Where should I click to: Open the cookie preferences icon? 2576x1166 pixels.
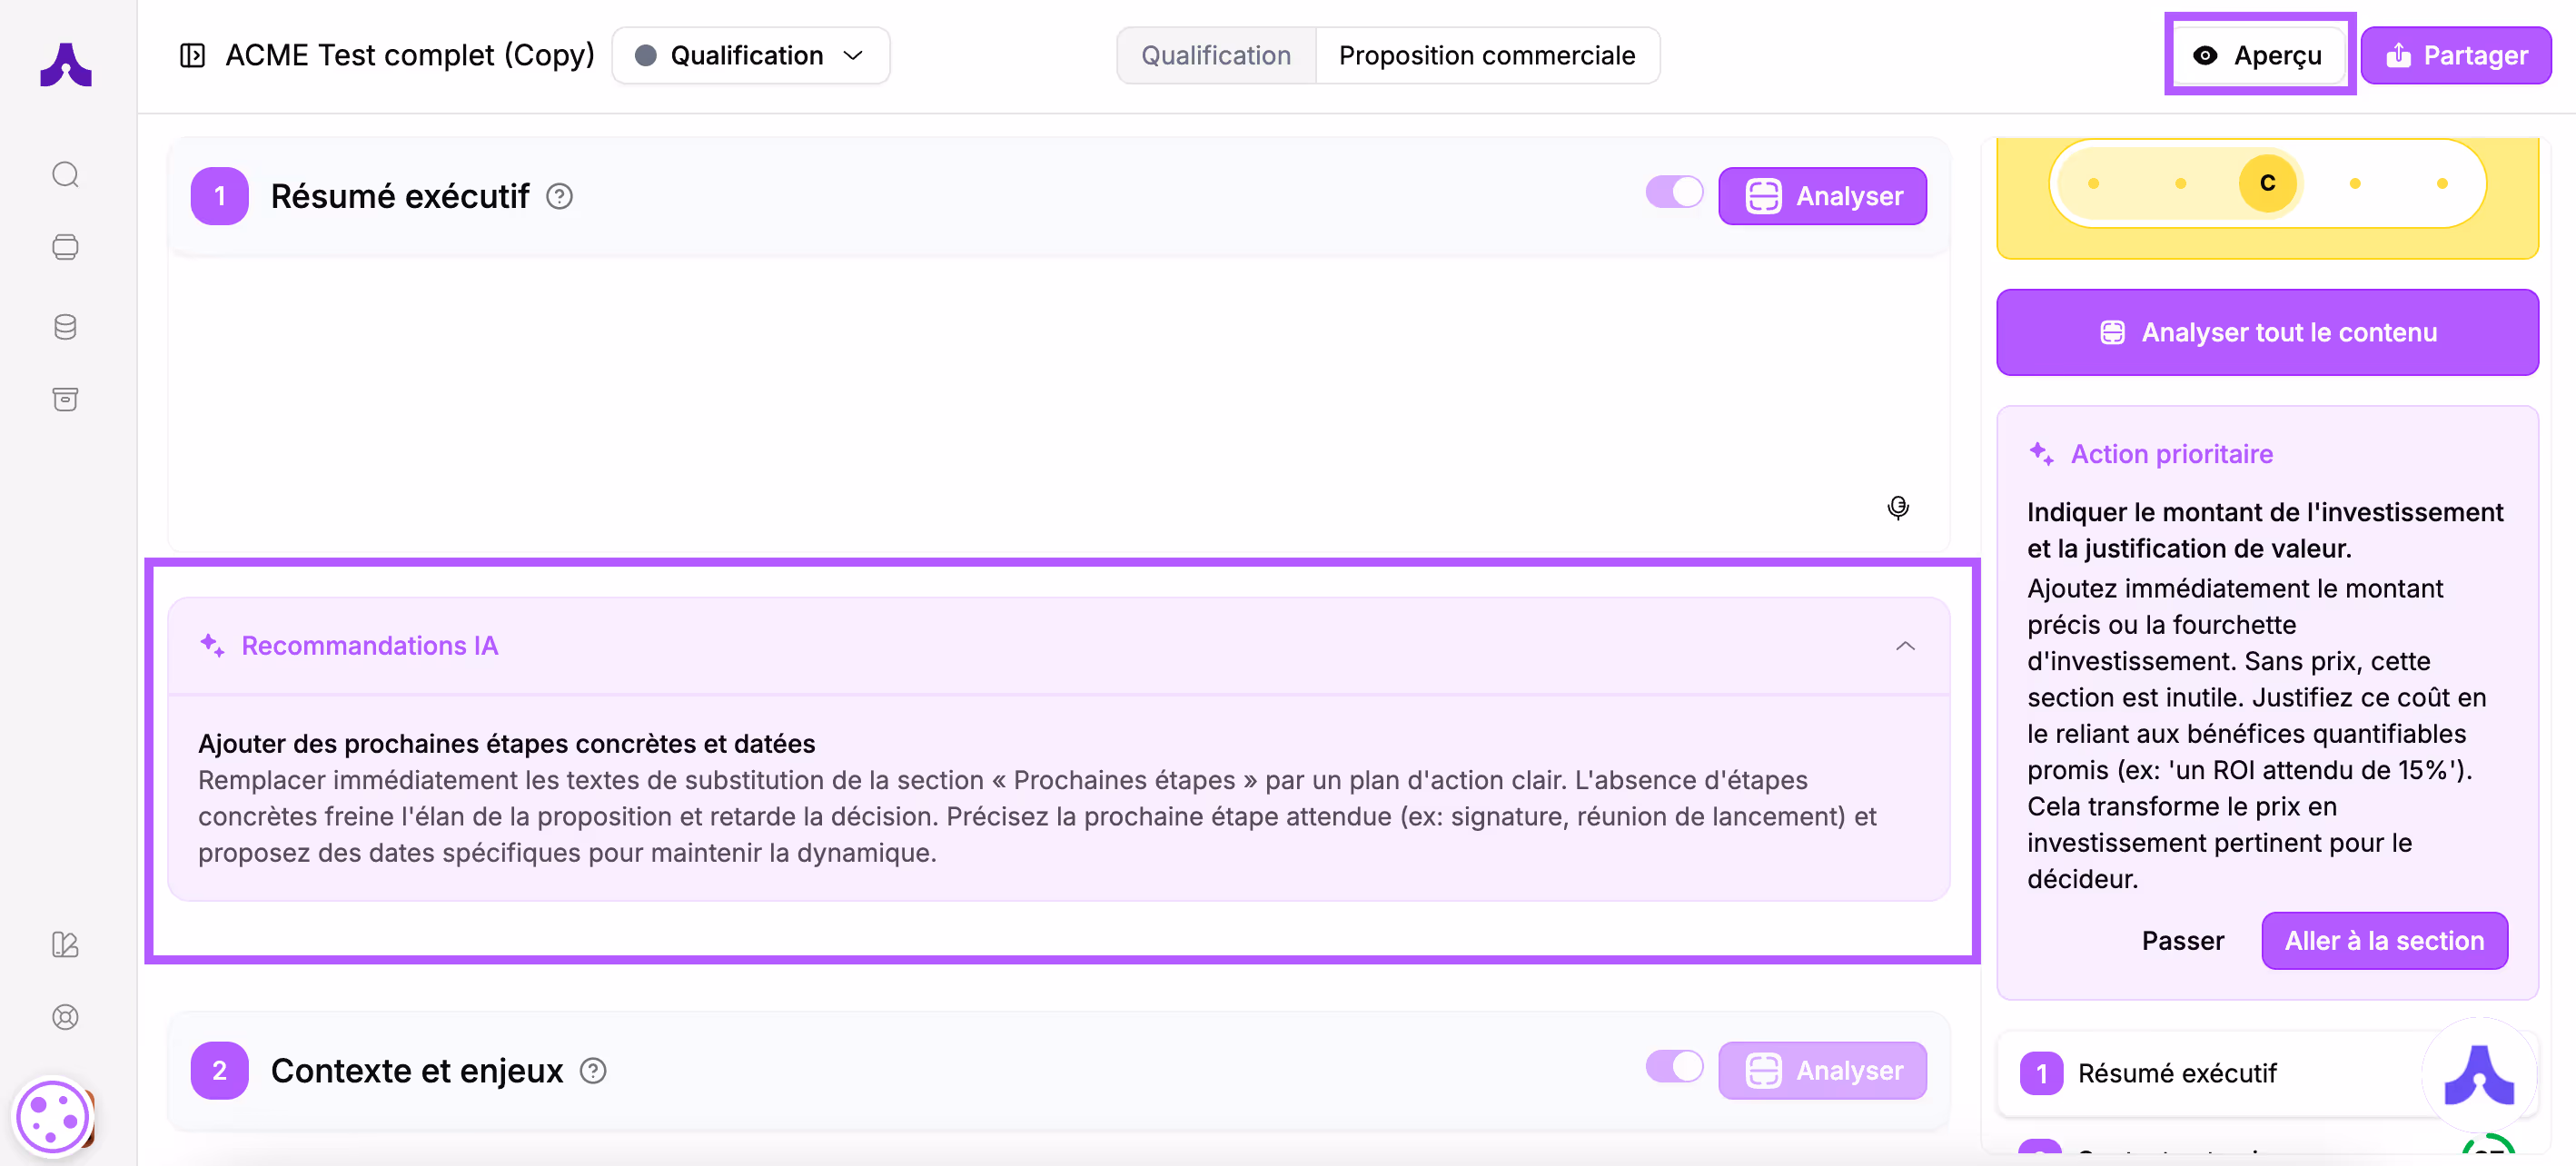click(x=52, y=1118)
